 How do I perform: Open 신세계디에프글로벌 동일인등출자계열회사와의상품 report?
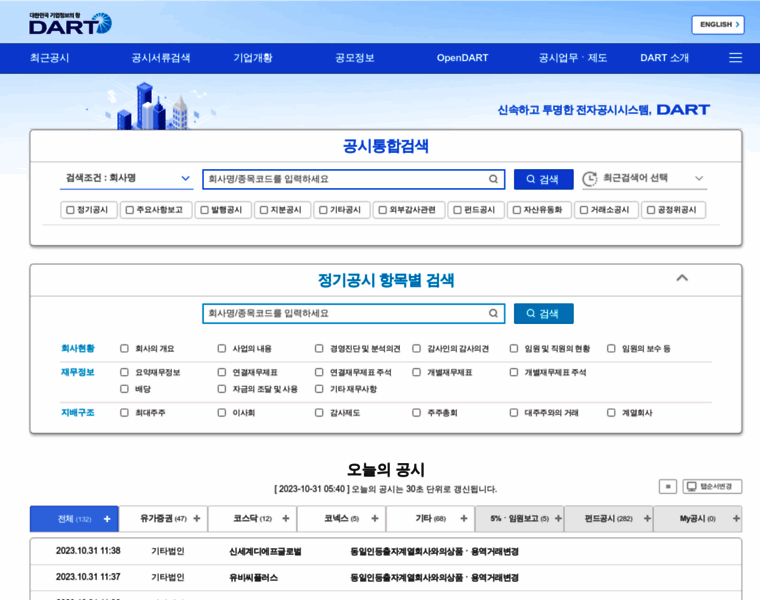coord(434,552)
